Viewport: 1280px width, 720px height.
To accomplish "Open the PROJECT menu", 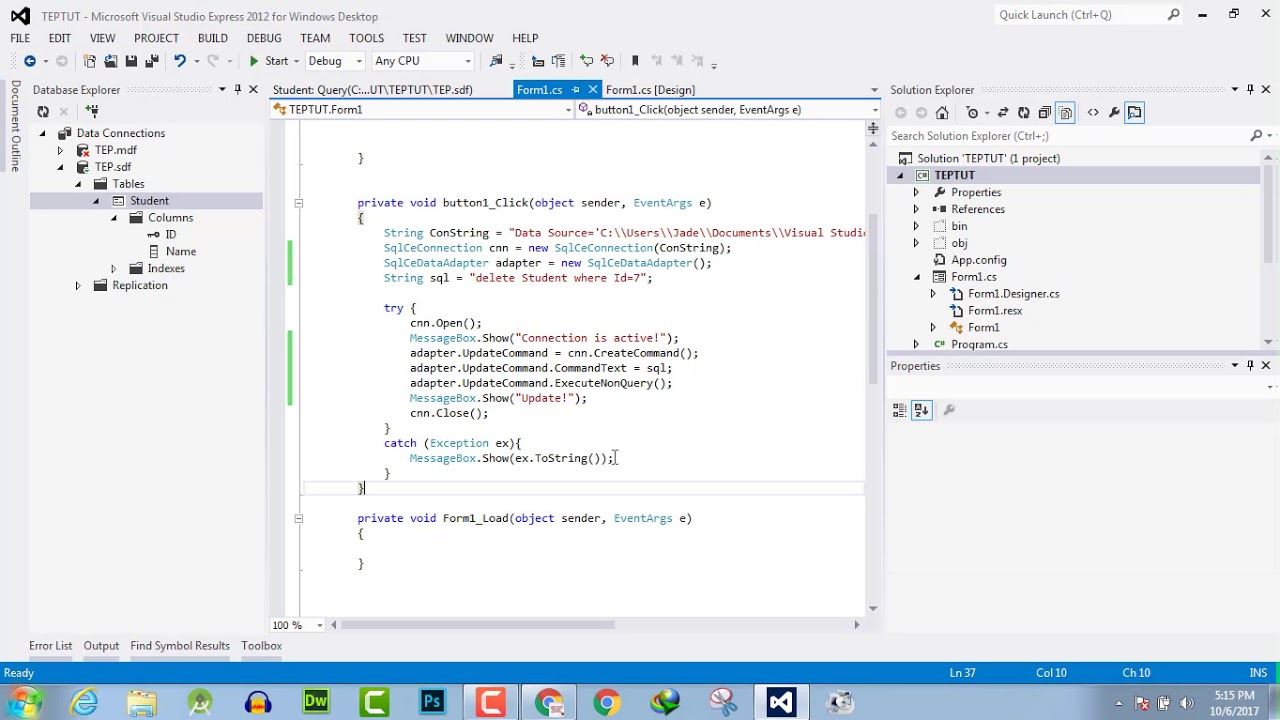I will (156, 38).
